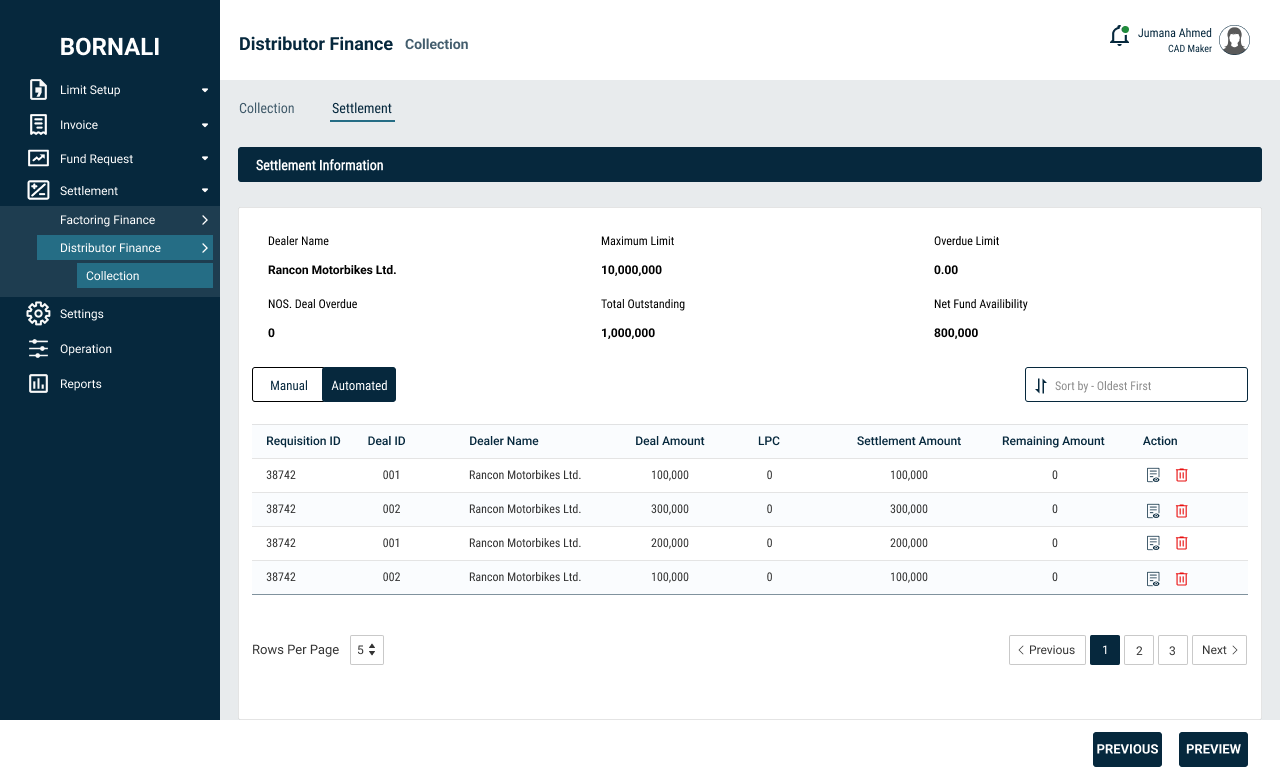1280x767 pixels.
Task: Click the Fund Request chart icon
Action: (38, 158)
